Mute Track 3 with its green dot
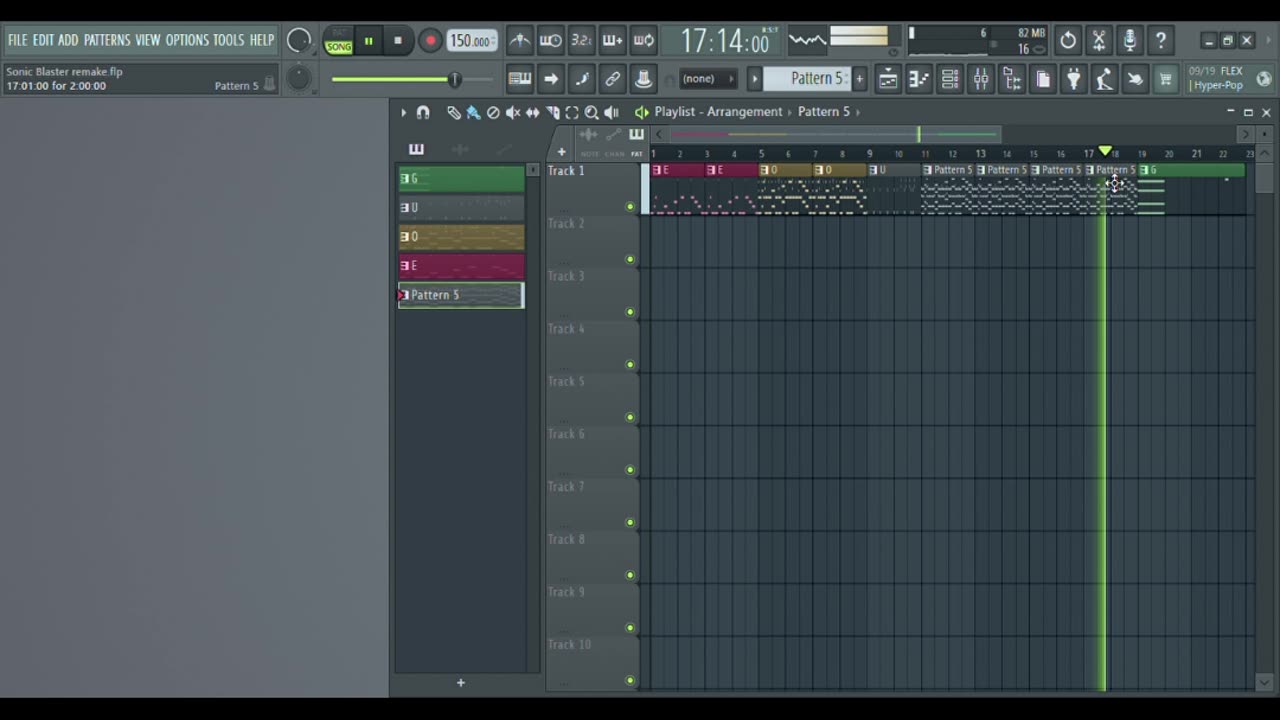Image resolution: width=1280 pixels, height=720 pixels. [630, 312]
